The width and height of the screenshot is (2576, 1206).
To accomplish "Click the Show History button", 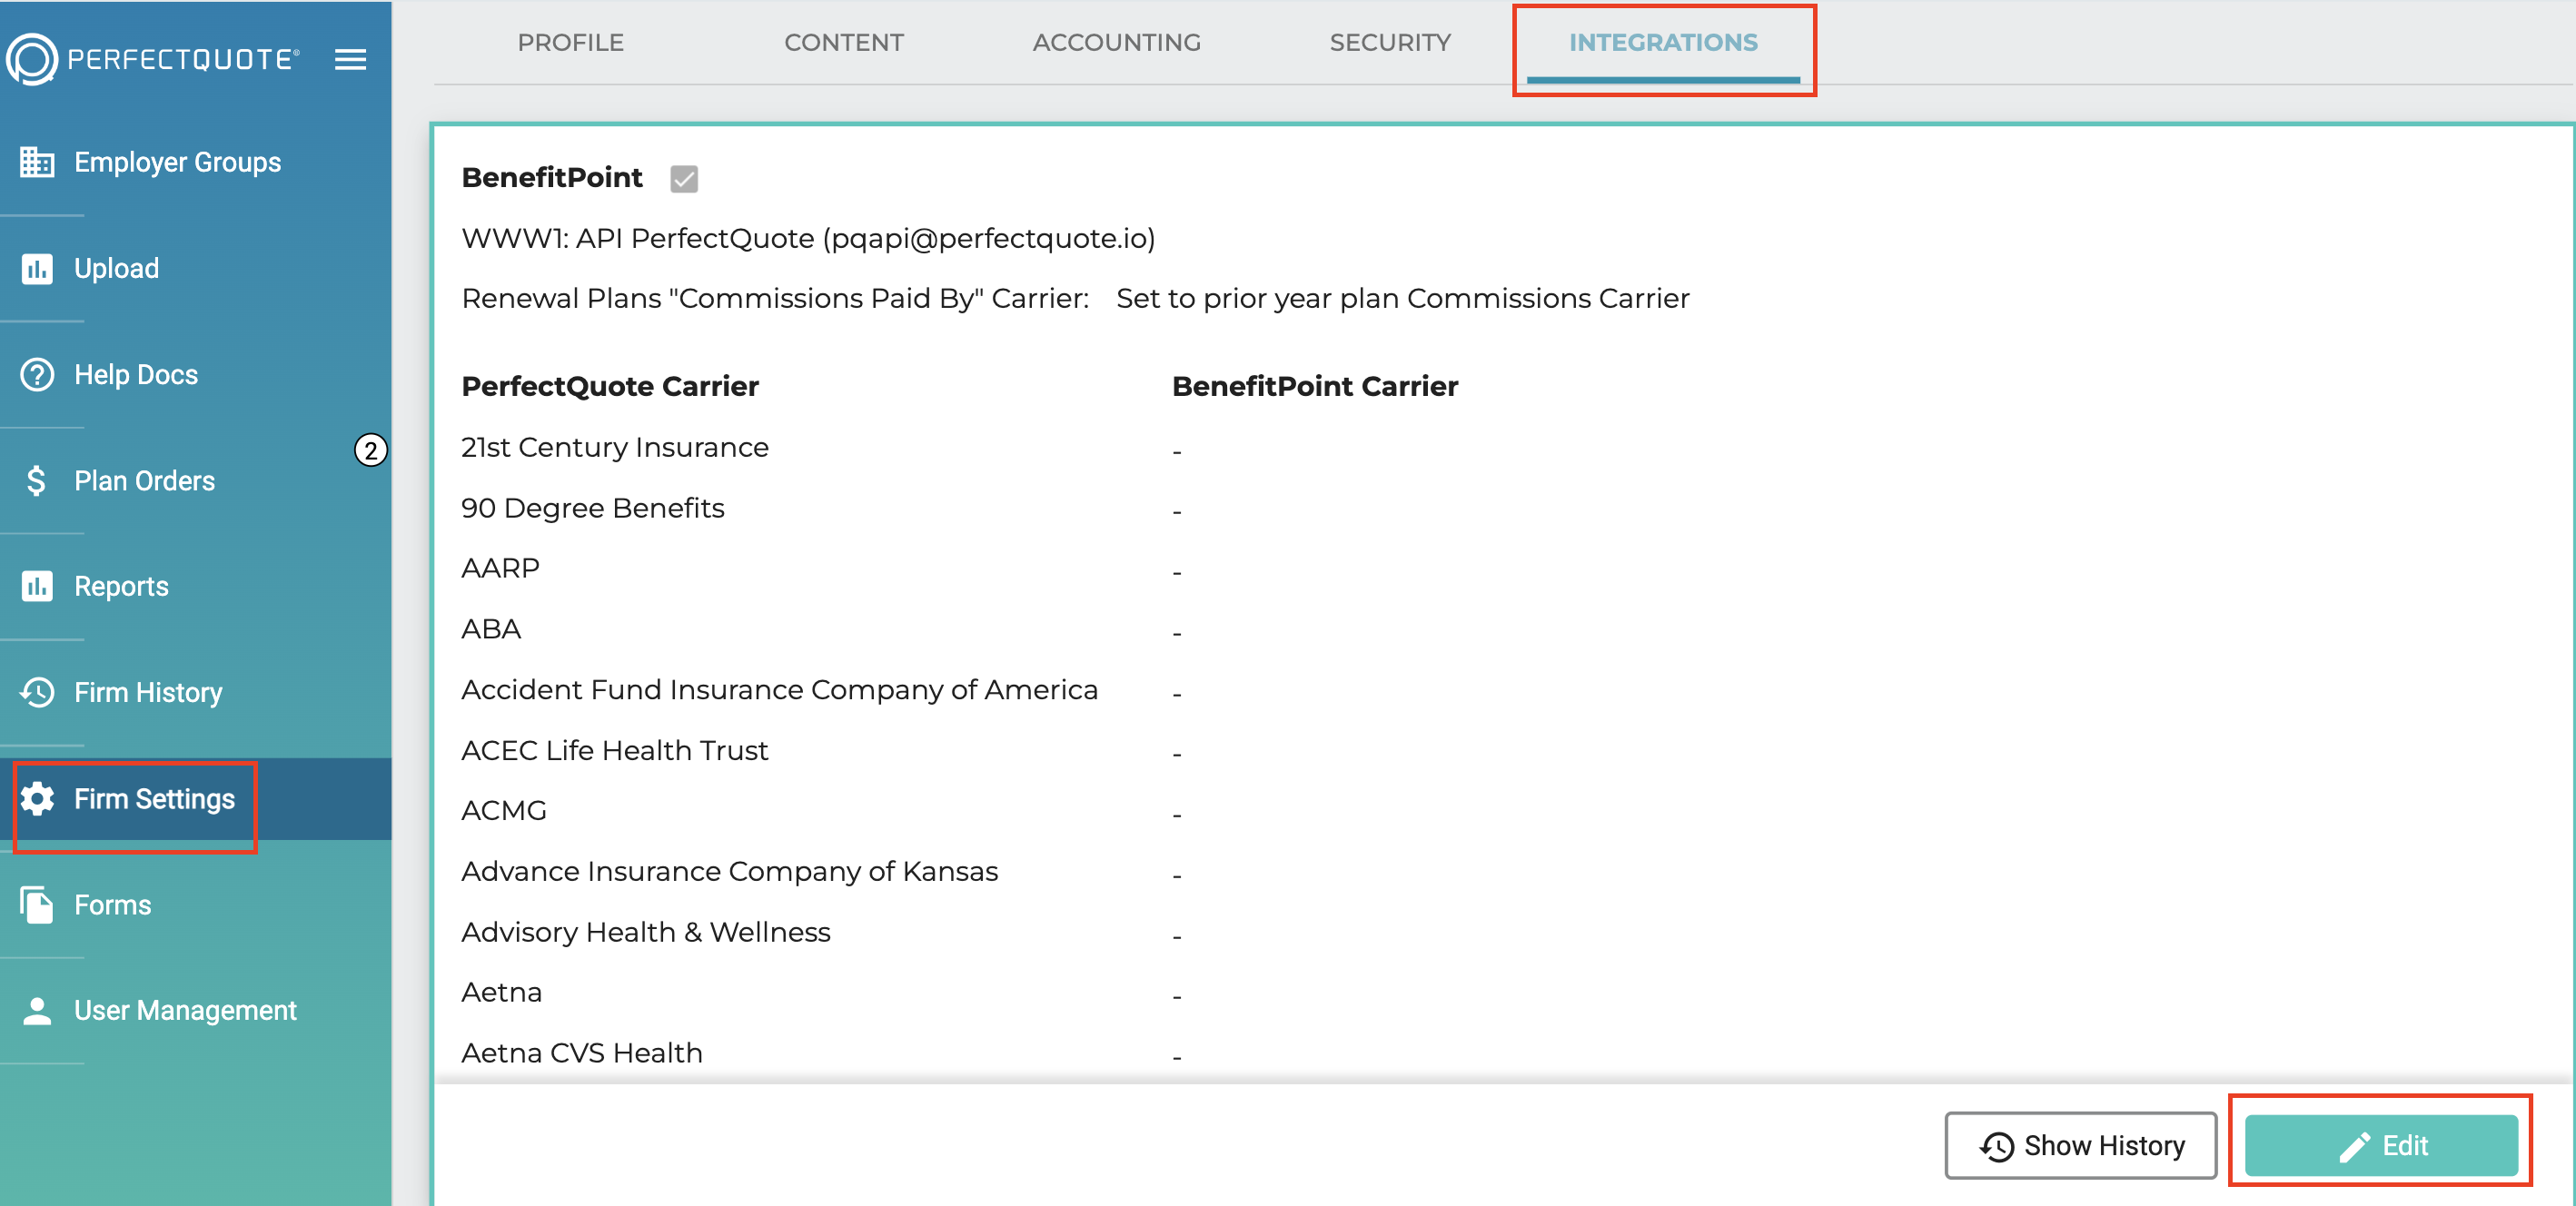I will (x=2081, y=1146).
